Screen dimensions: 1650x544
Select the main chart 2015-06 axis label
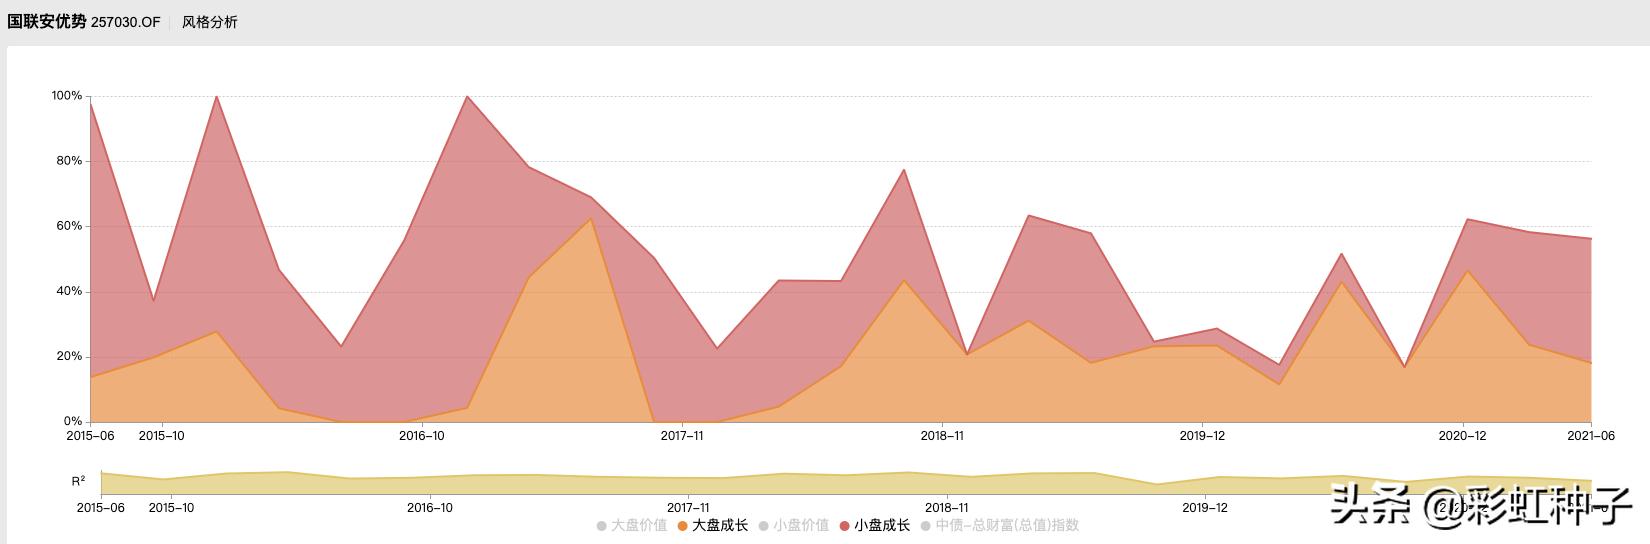90,436
